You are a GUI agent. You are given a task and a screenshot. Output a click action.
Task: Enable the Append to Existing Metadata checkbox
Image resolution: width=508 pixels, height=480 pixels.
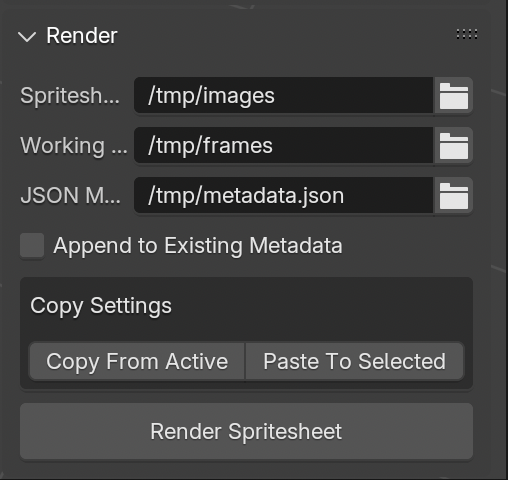(32, 246)
